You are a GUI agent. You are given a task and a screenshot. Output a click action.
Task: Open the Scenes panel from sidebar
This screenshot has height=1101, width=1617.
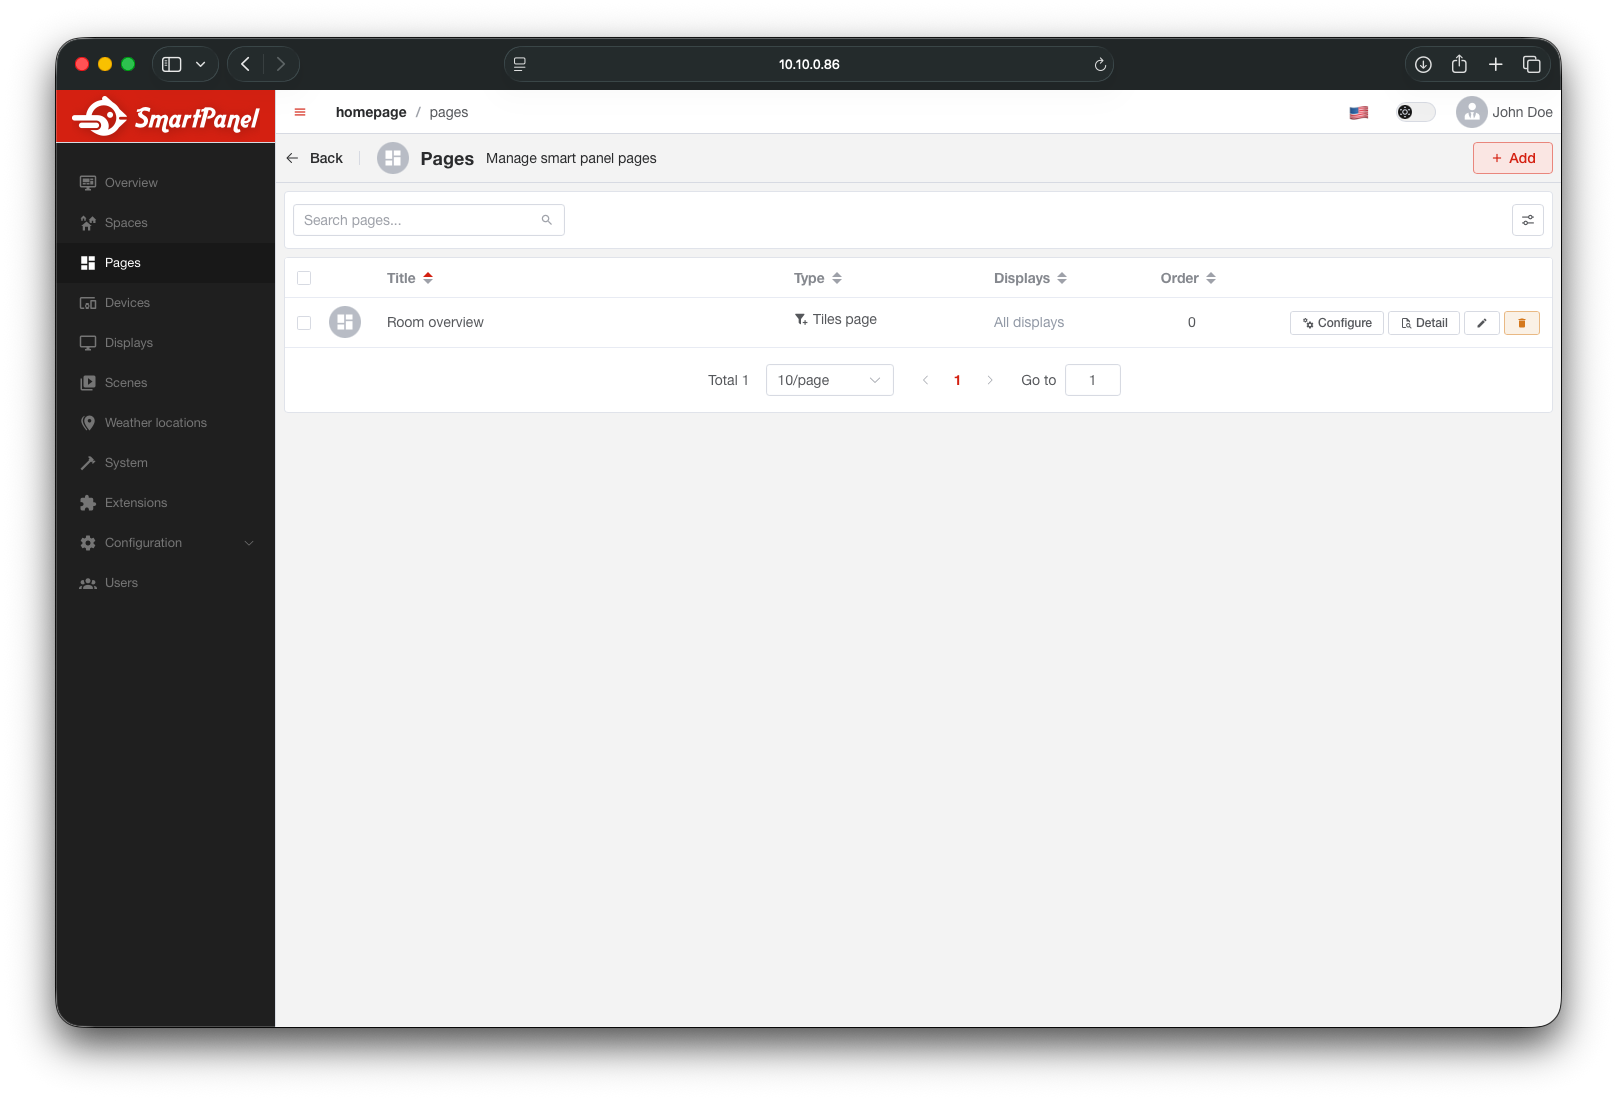[126, 382]
